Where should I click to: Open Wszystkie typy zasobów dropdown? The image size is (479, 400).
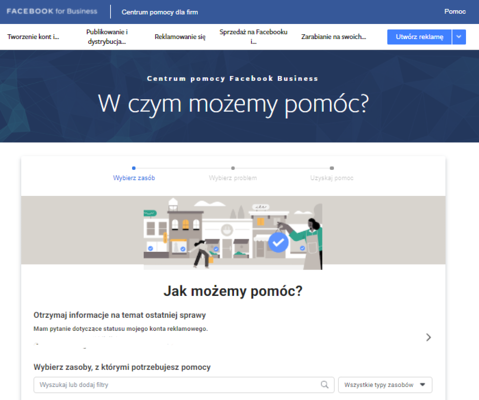pyautogui.click(x=385, y=385)
